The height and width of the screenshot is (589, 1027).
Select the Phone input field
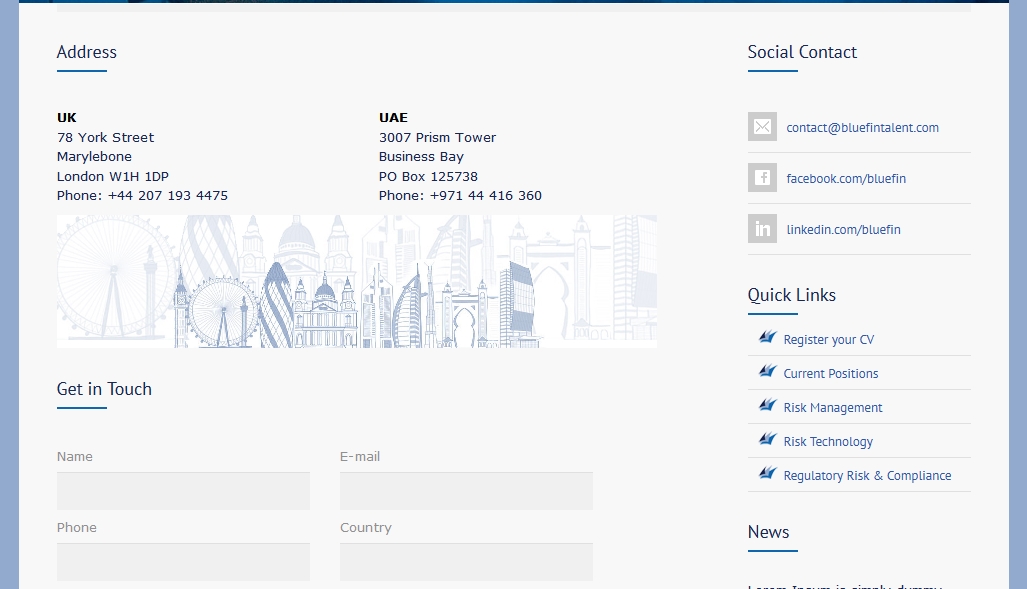coord(183,562)
